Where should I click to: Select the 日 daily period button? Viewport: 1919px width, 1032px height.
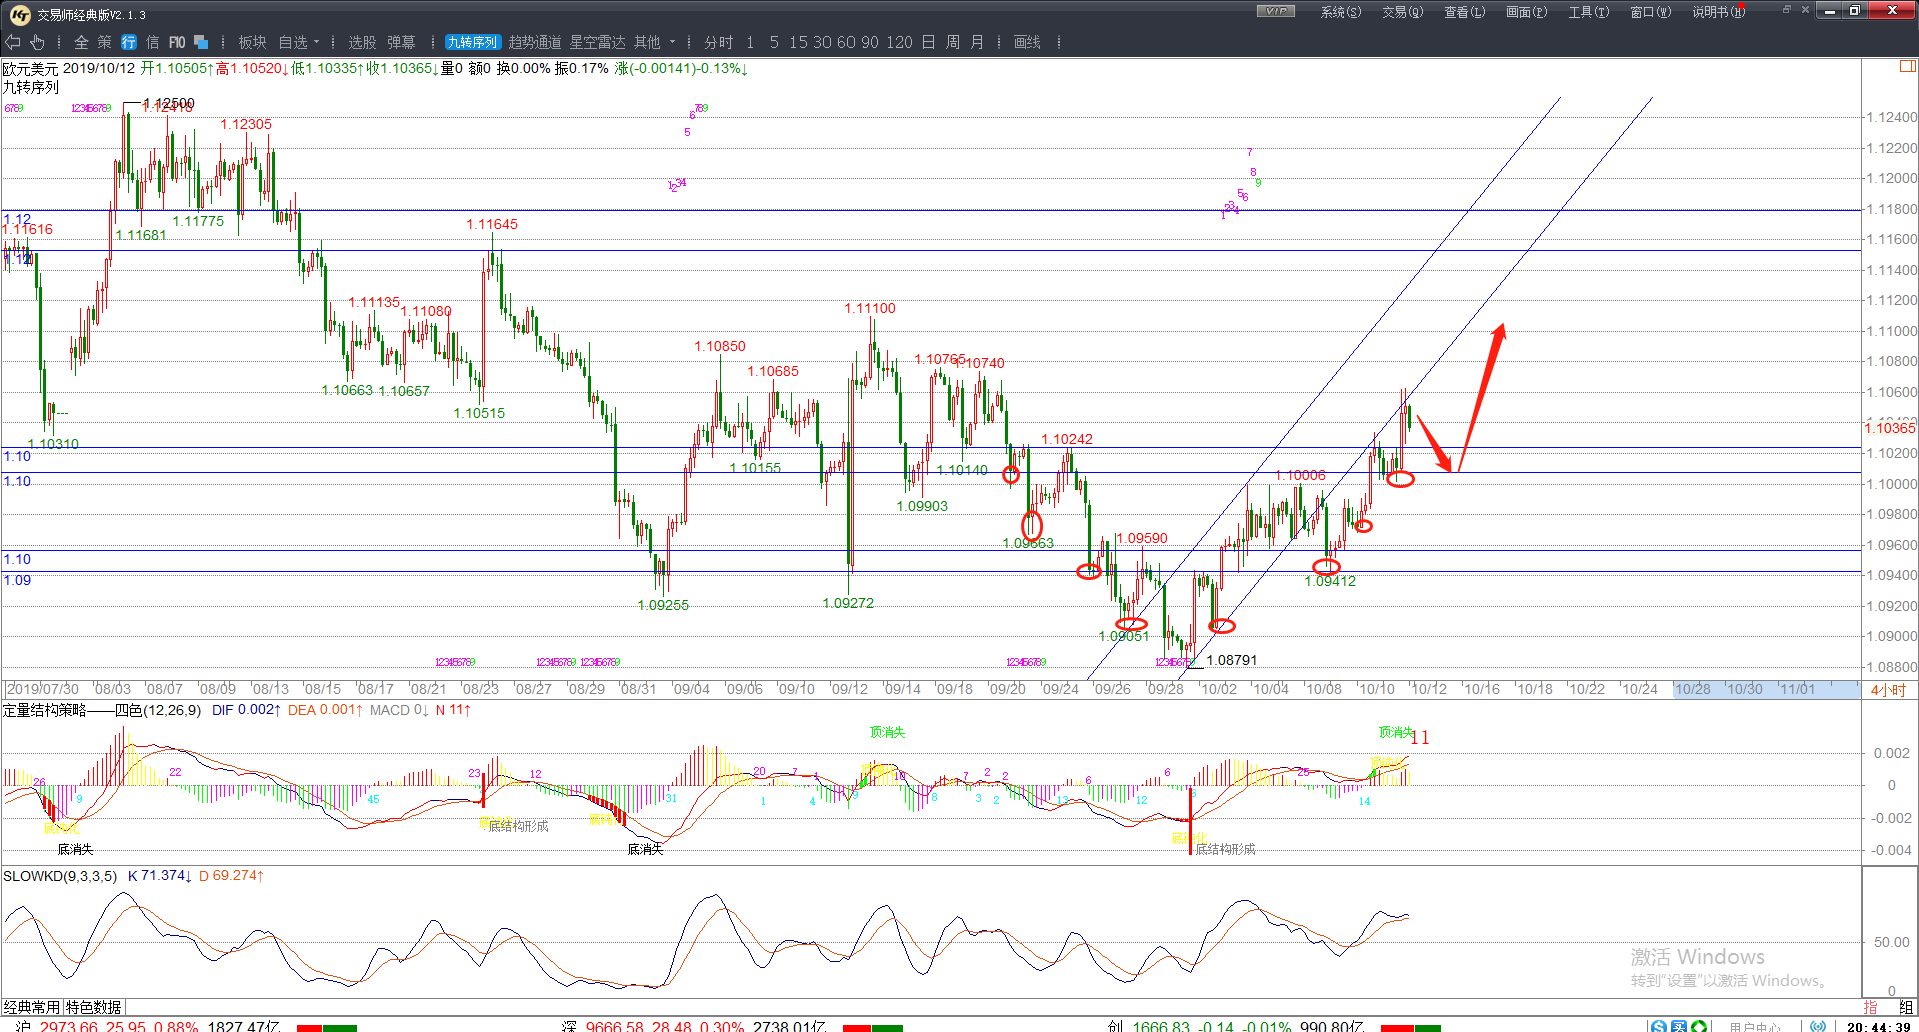pyautogui.click(x=928, y=42)
